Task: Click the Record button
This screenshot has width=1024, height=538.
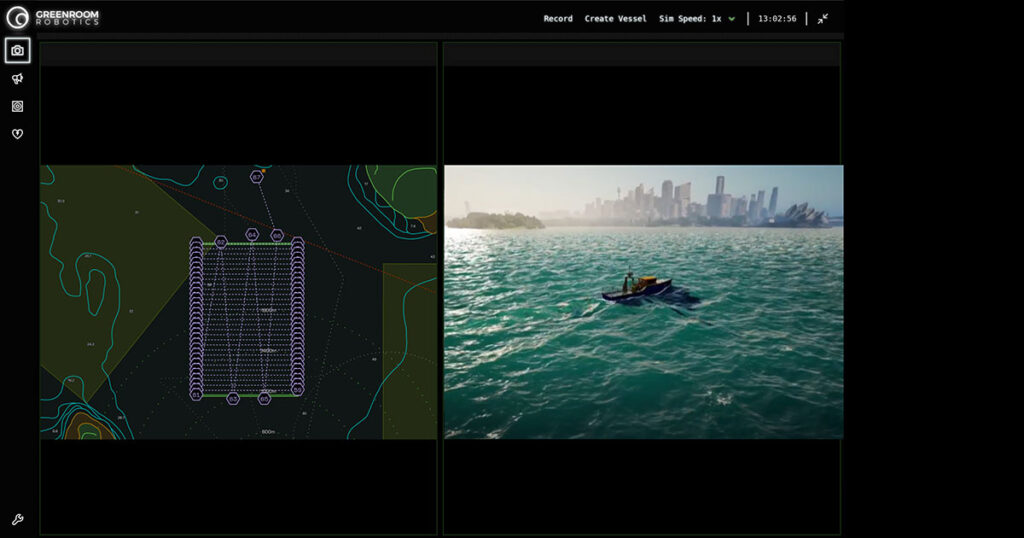Action: pyautogui.click(x=558, y=19)
